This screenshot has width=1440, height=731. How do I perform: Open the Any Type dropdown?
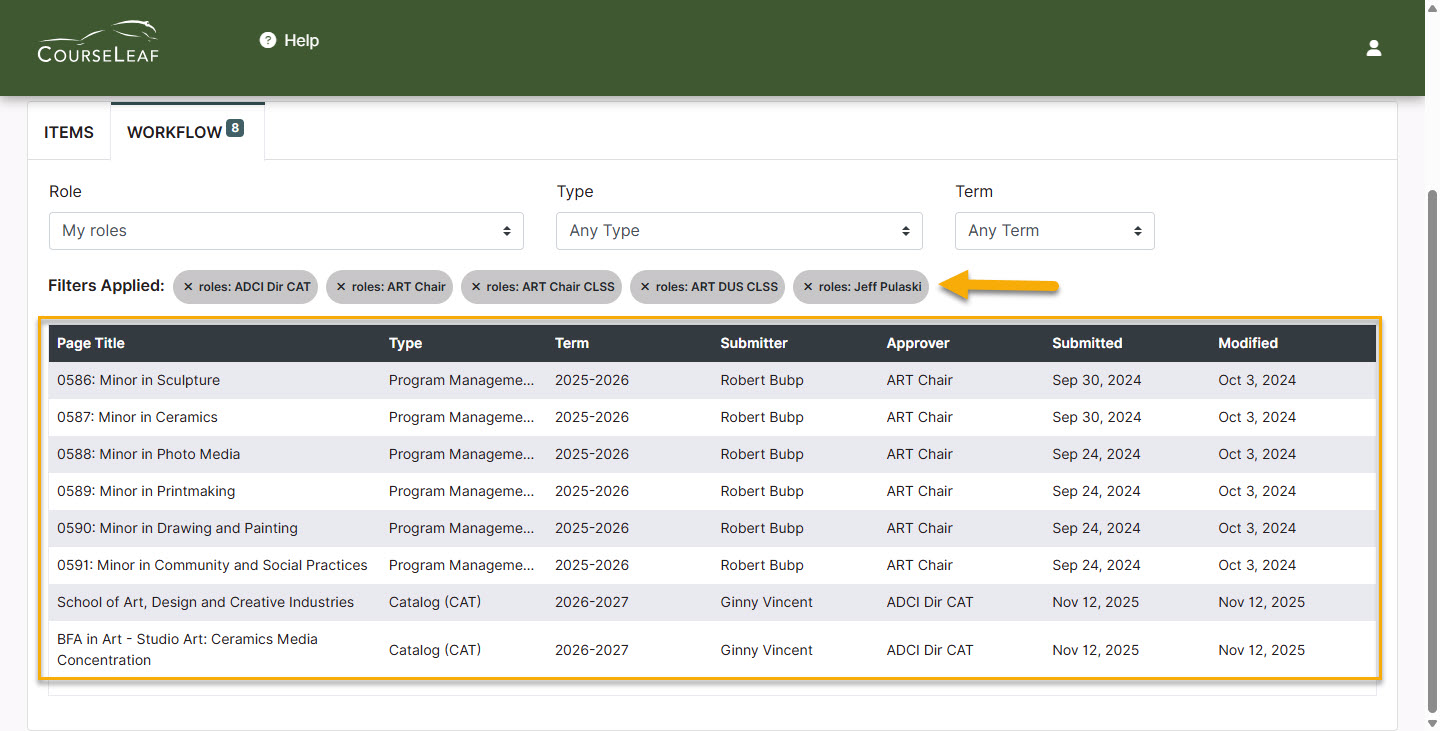click(x=738, y=230)
